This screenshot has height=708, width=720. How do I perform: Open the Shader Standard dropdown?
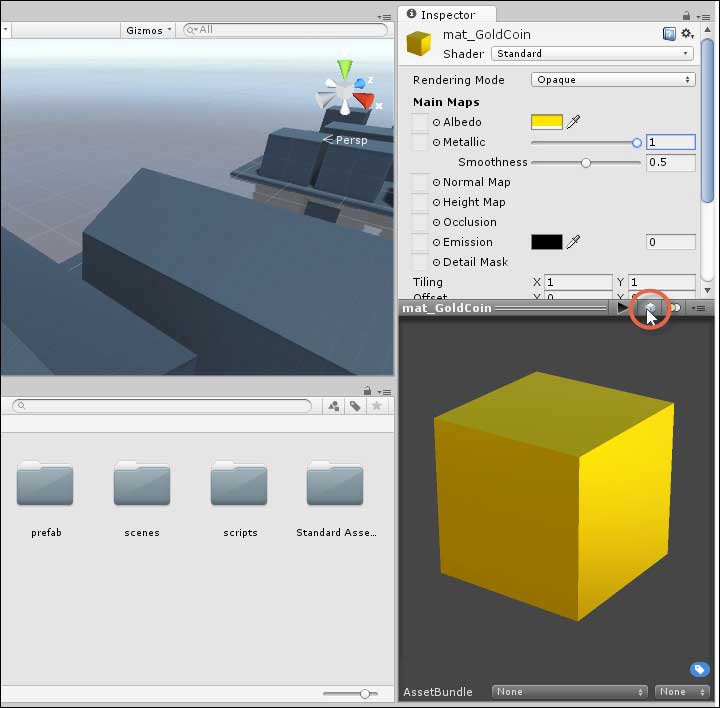click(592, 53)
